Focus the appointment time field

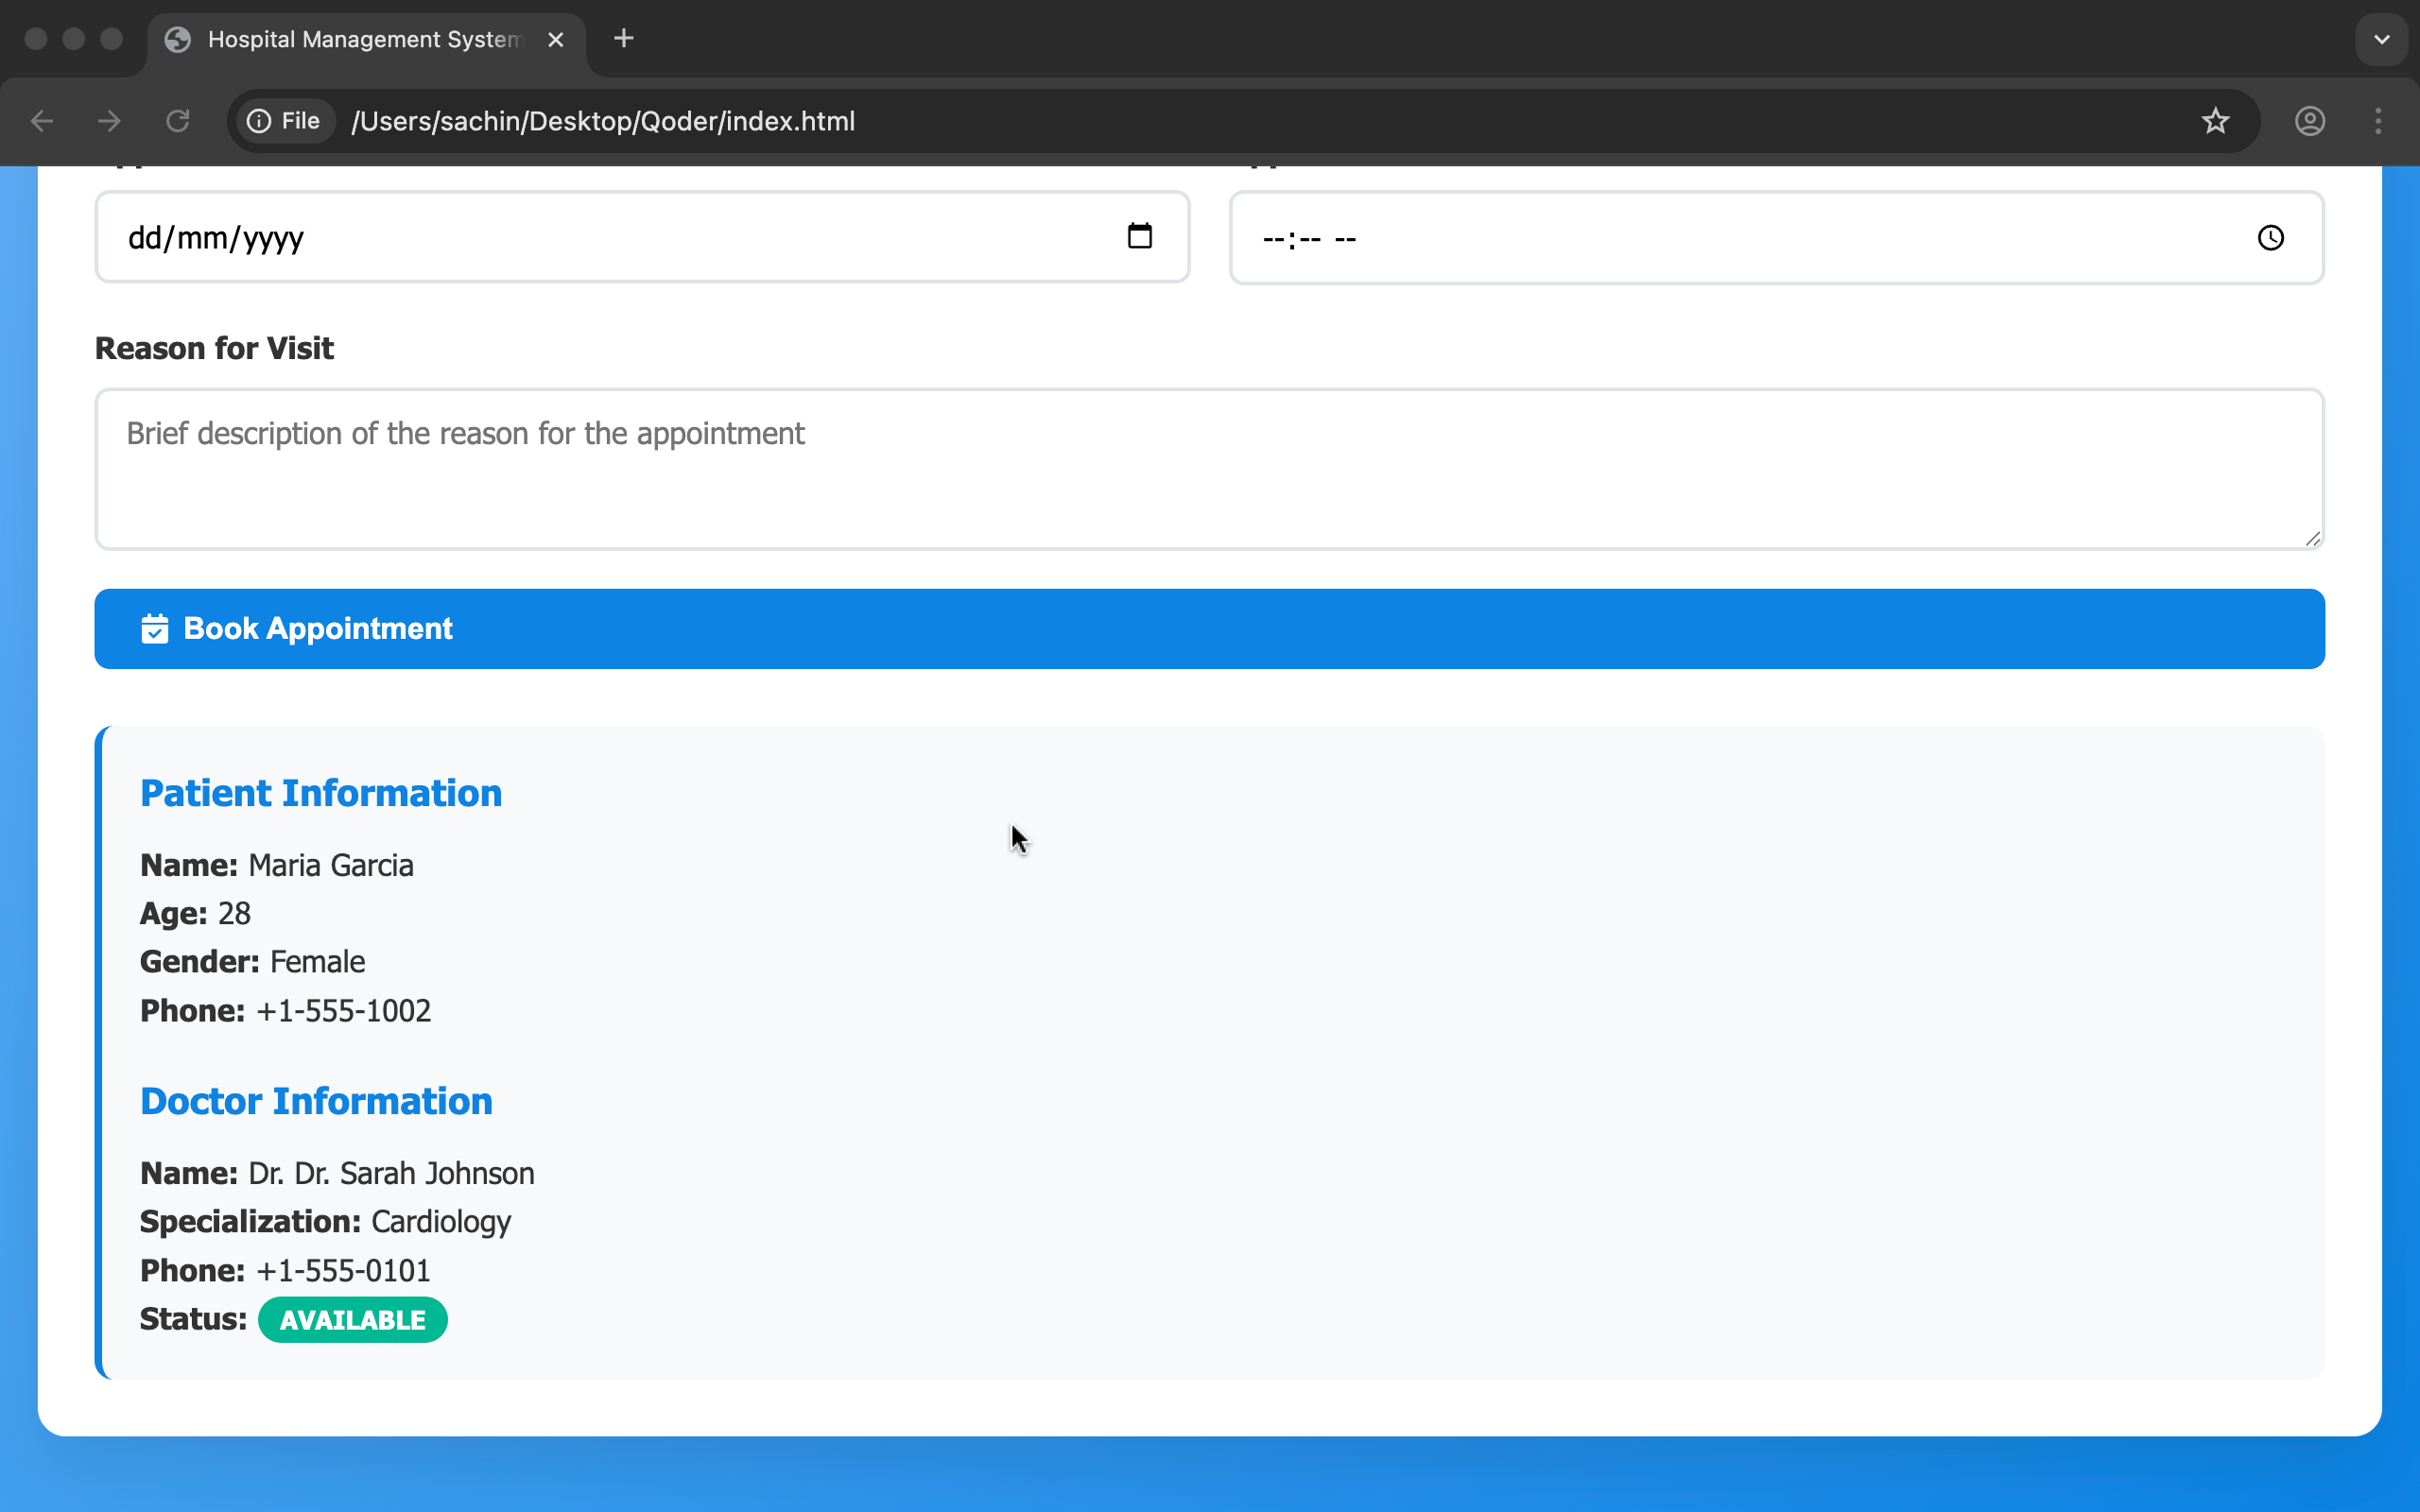tap(1700, 238)
